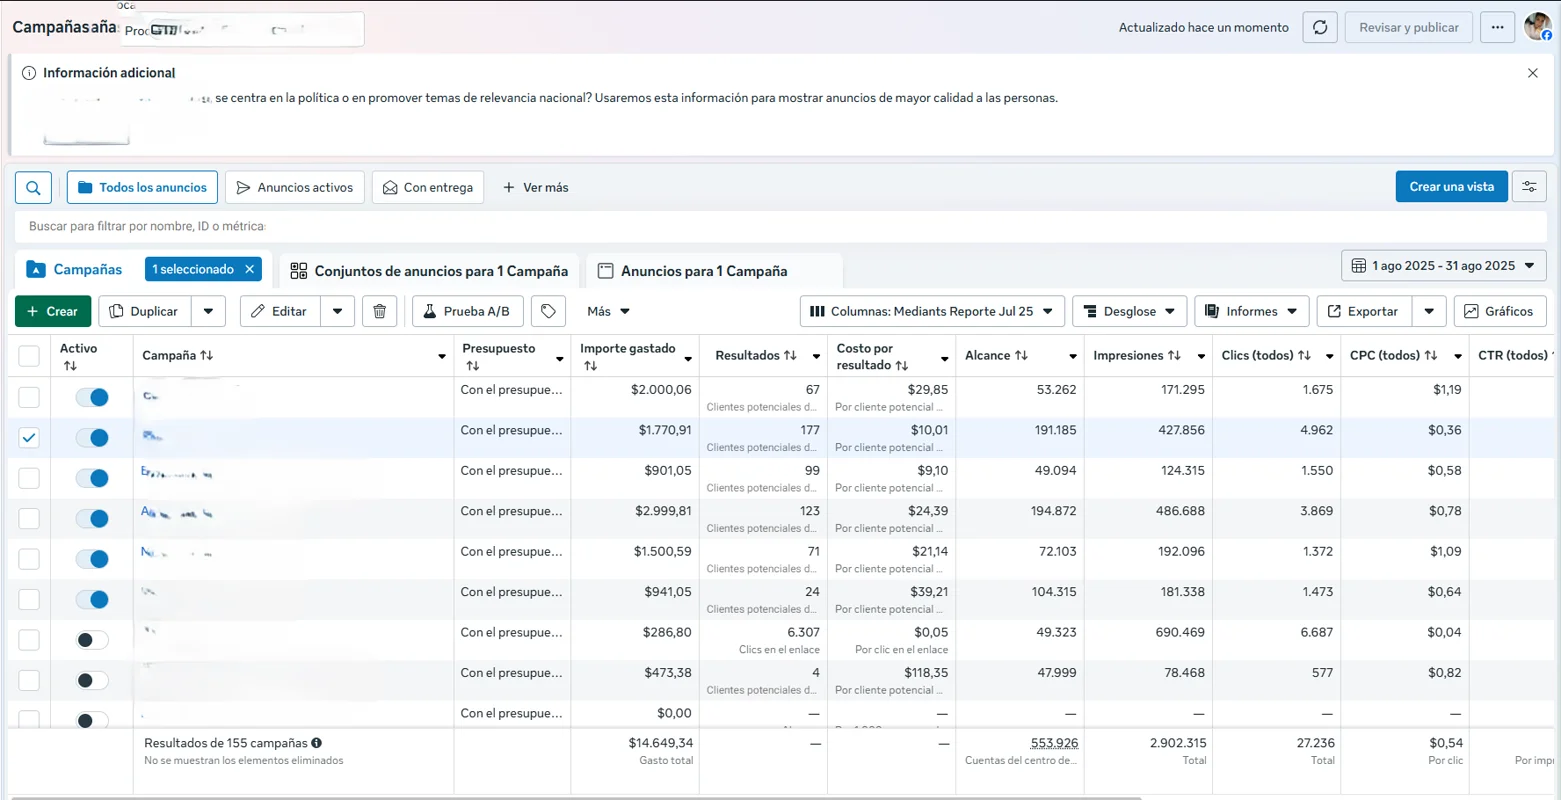Open the date range 1 ago–31 ago dropdown
The height and width of the screenshot is (800, 1561).
tap(1443, 266)
